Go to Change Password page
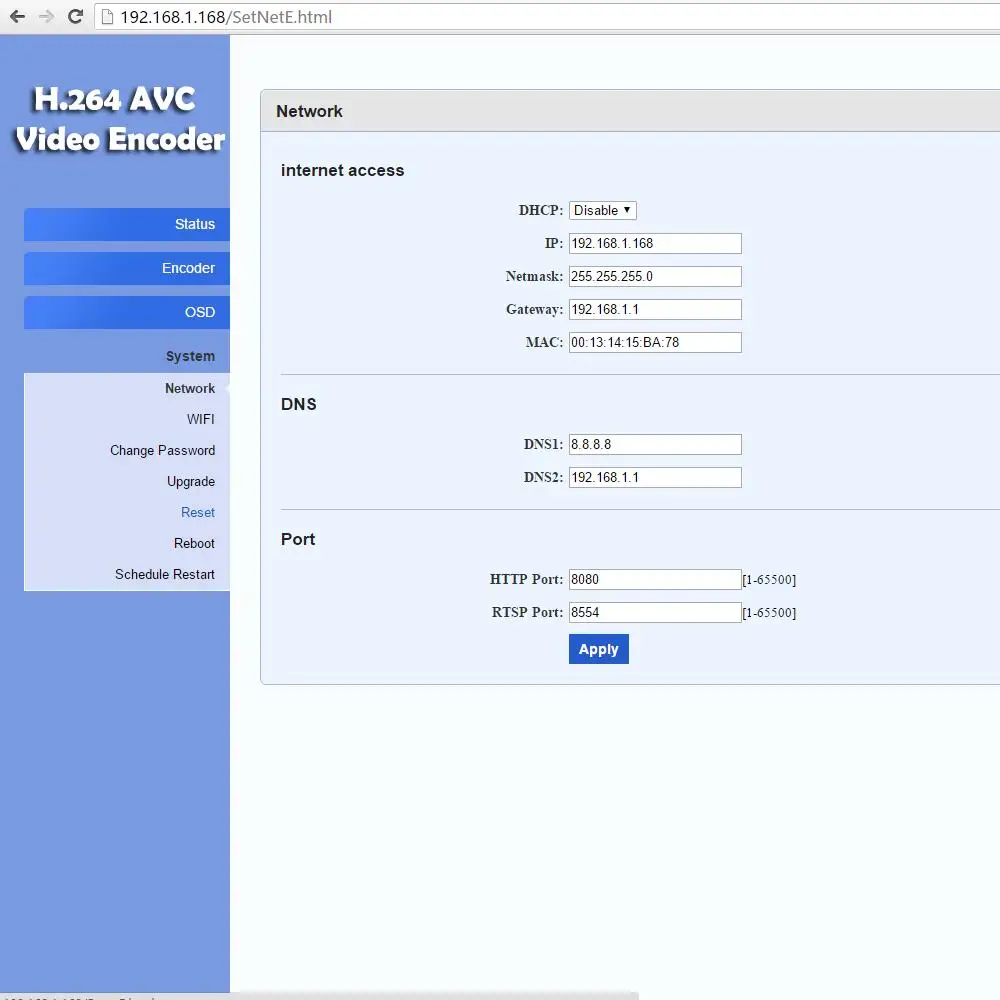Viewport: 1000px width, 1000px height. 162,450
